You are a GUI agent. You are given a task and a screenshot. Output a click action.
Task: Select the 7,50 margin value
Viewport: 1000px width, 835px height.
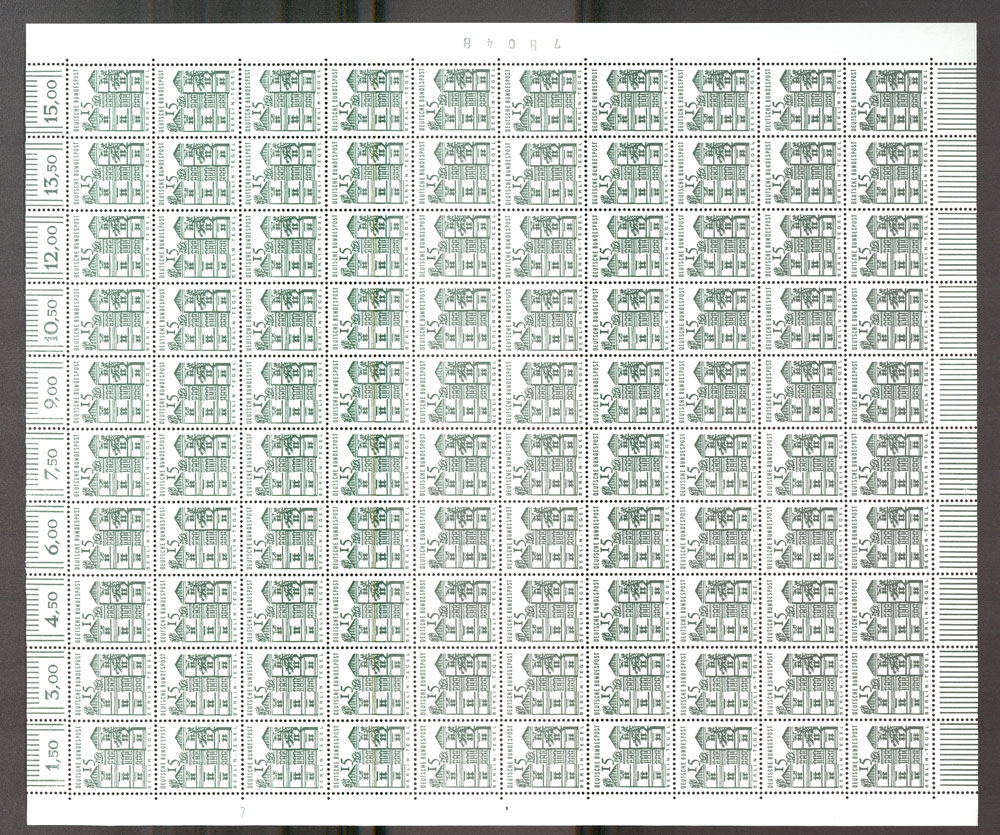pos(51,463)
